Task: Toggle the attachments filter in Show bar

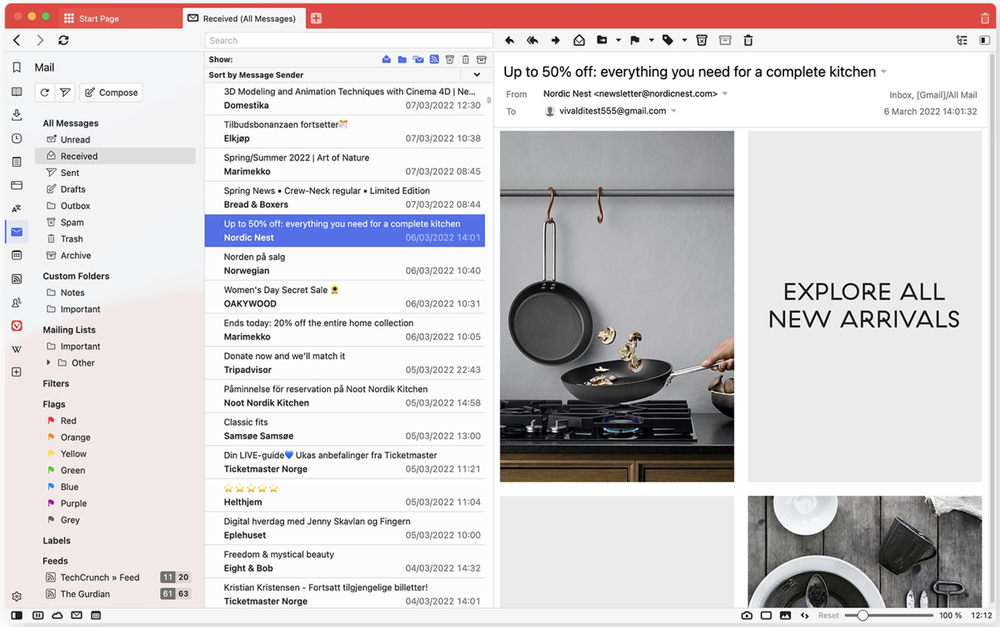Action: 418,59
